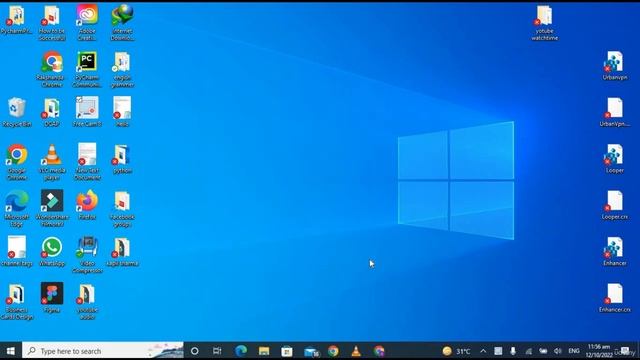This screenshot has width=640, height=360.
Task: Click the microphone tray icon
Action: click(513, 351)
